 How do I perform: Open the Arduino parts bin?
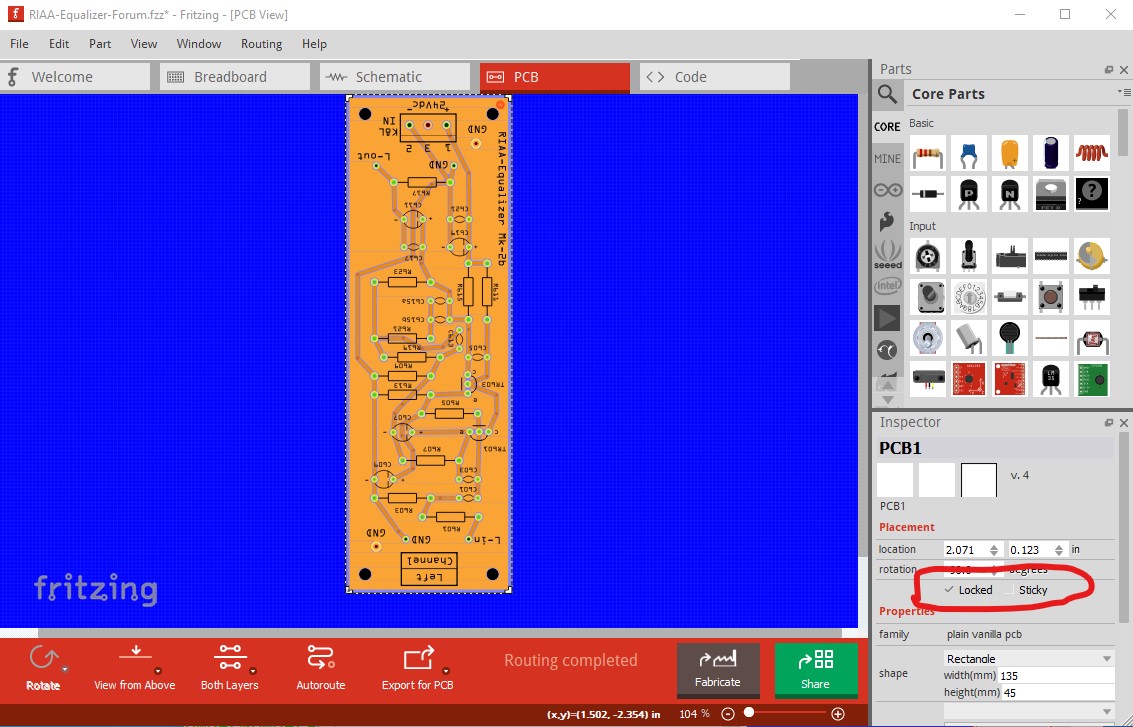point(887,190)
